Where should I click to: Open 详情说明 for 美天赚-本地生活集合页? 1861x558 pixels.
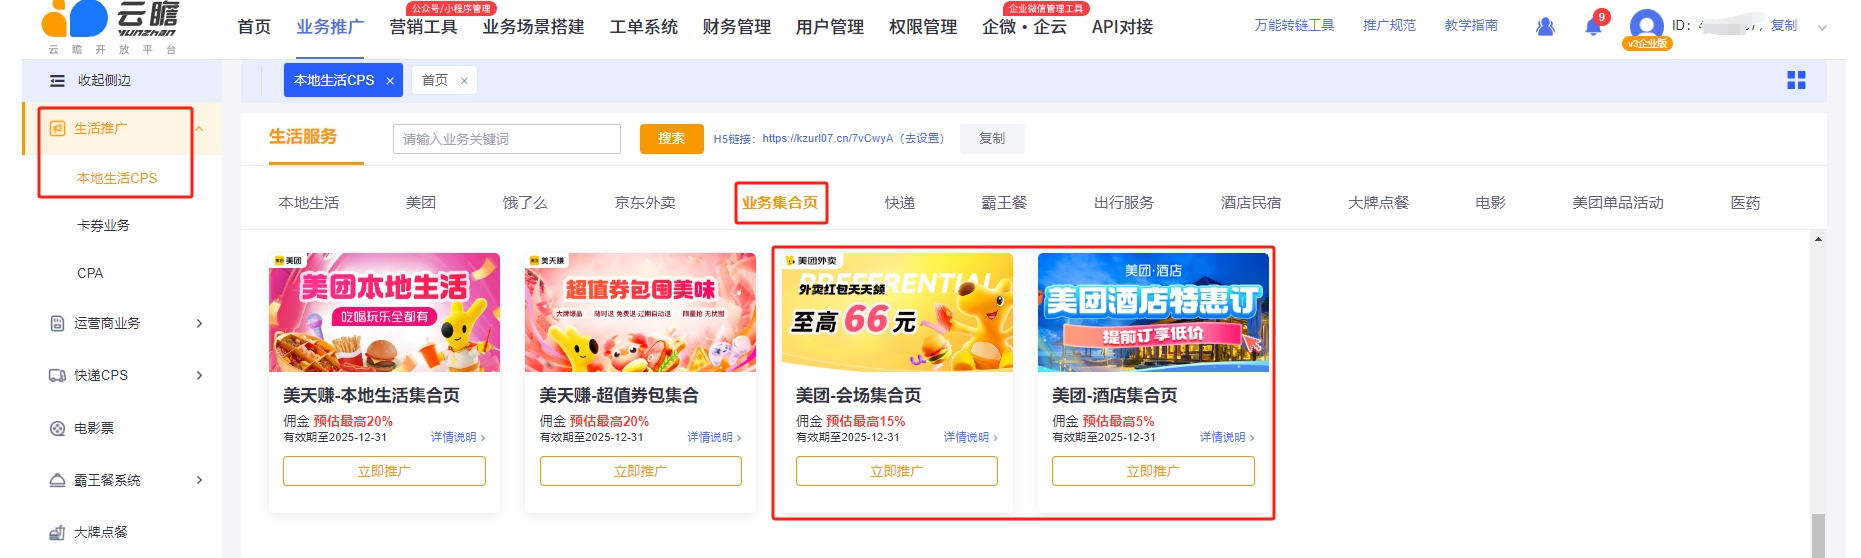(x=458, y=437)
